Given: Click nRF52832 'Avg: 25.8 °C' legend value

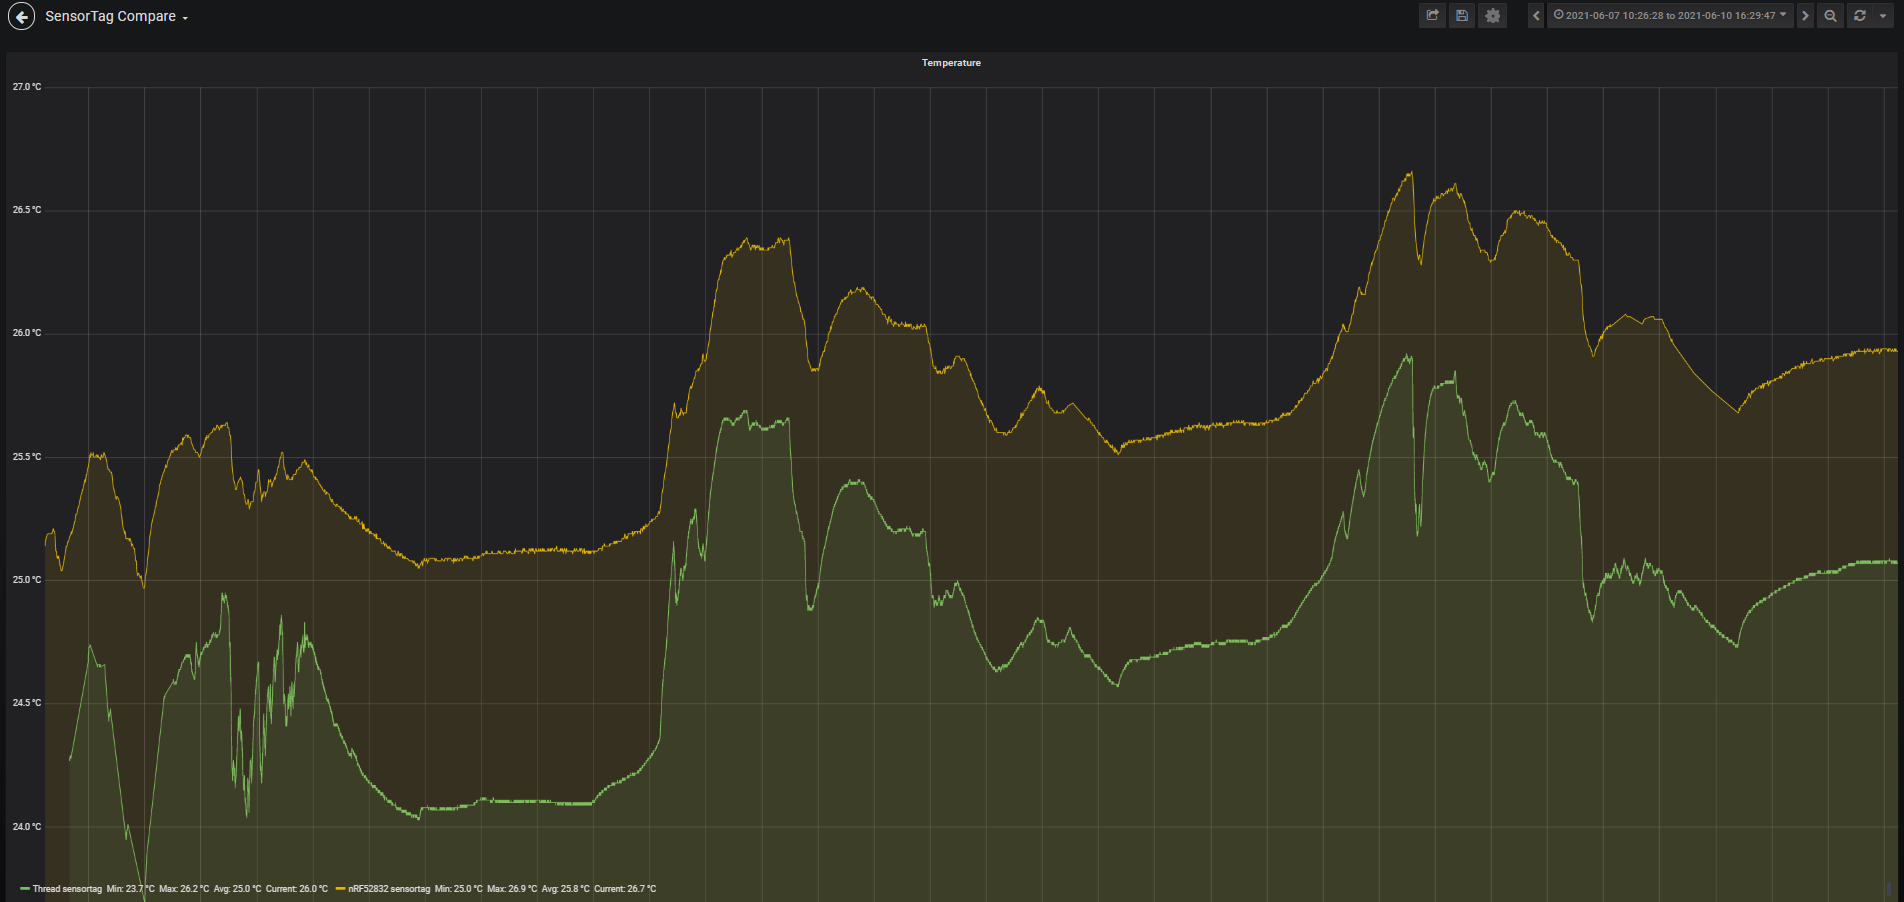Looking at the screenshot, I should tap(565, 889).
